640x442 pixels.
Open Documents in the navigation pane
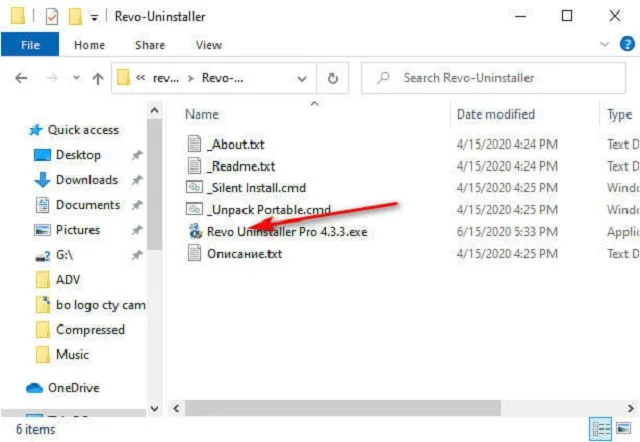coord(88,204)
